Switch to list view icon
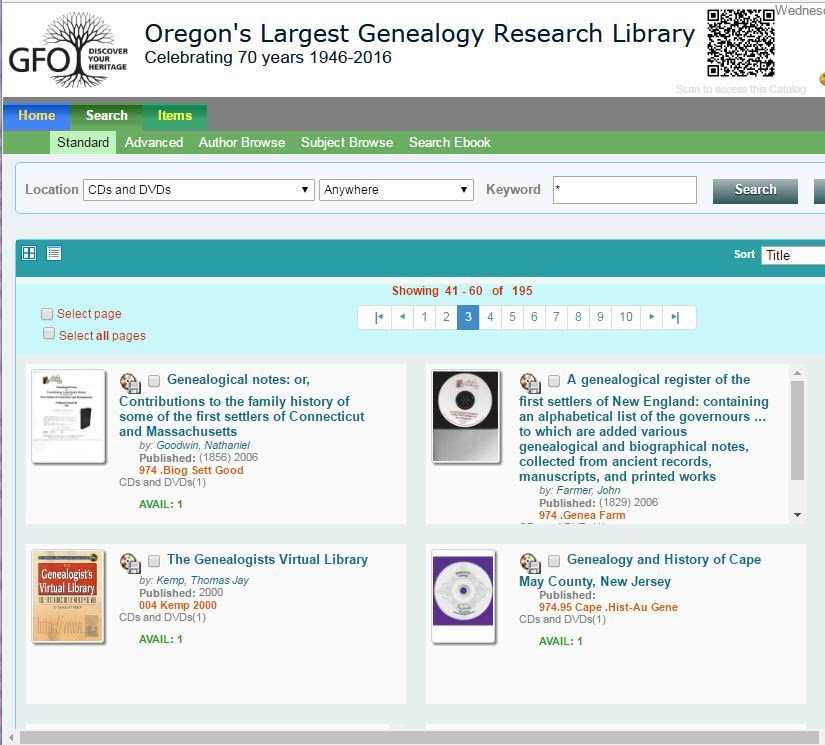825x745 pixels. pos(54,254)
